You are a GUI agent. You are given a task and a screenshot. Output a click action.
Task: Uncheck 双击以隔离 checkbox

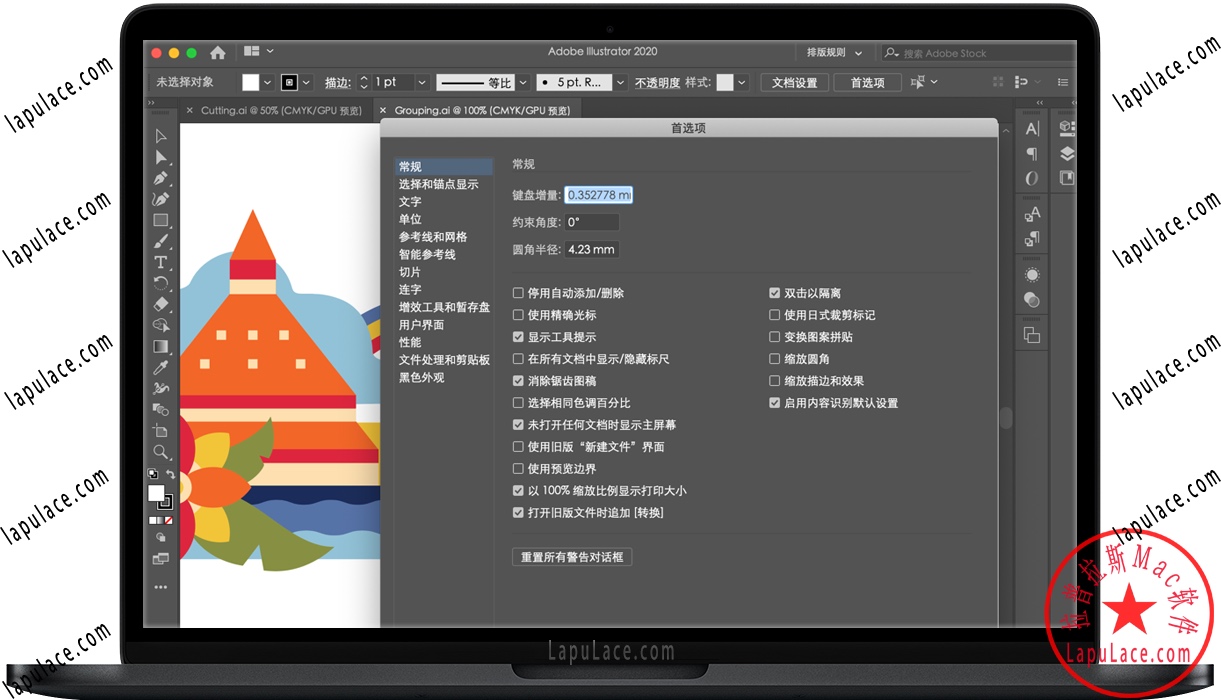point(774,293)
